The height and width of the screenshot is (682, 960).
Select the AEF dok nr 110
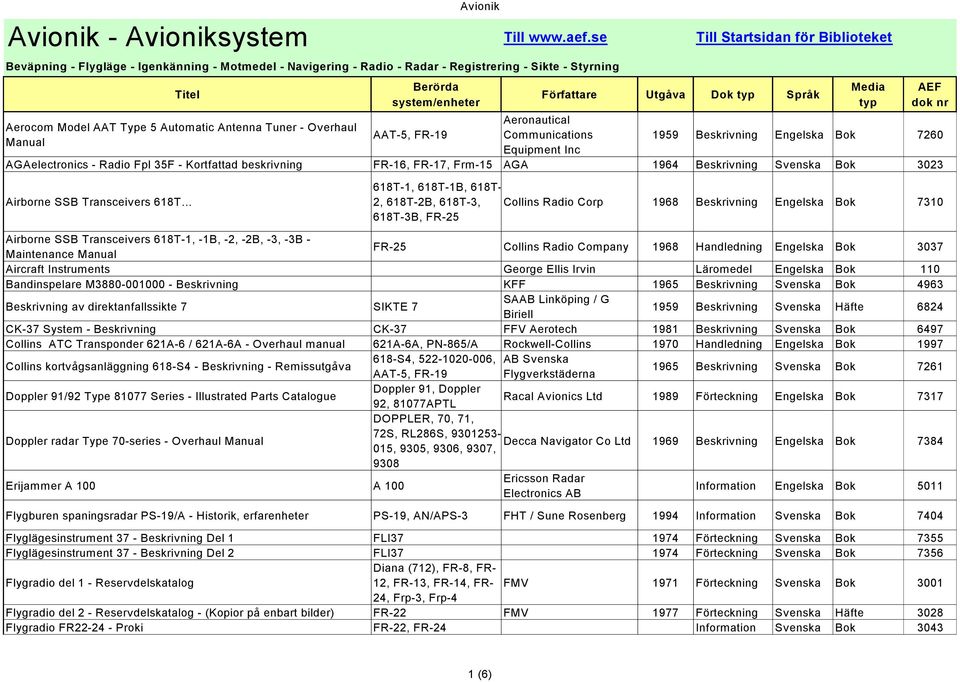(930, 269)
